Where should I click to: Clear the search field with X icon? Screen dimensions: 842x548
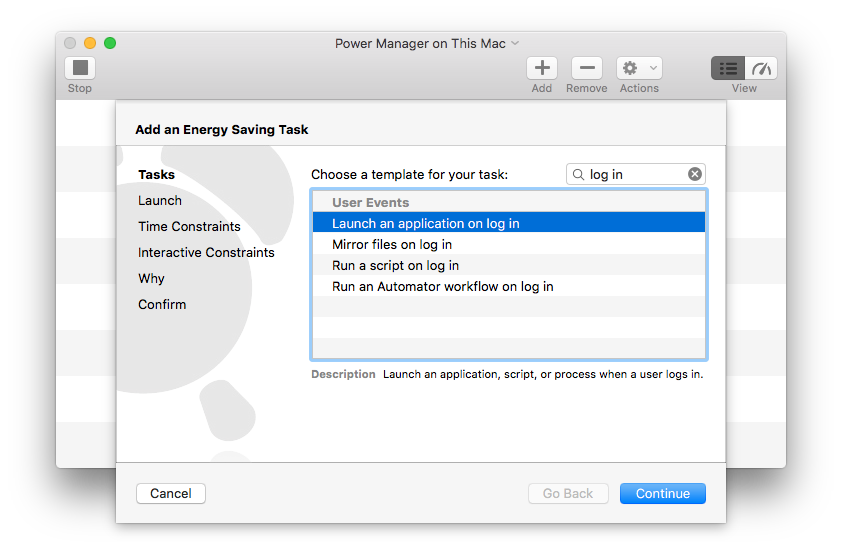(x=695, y=174)
